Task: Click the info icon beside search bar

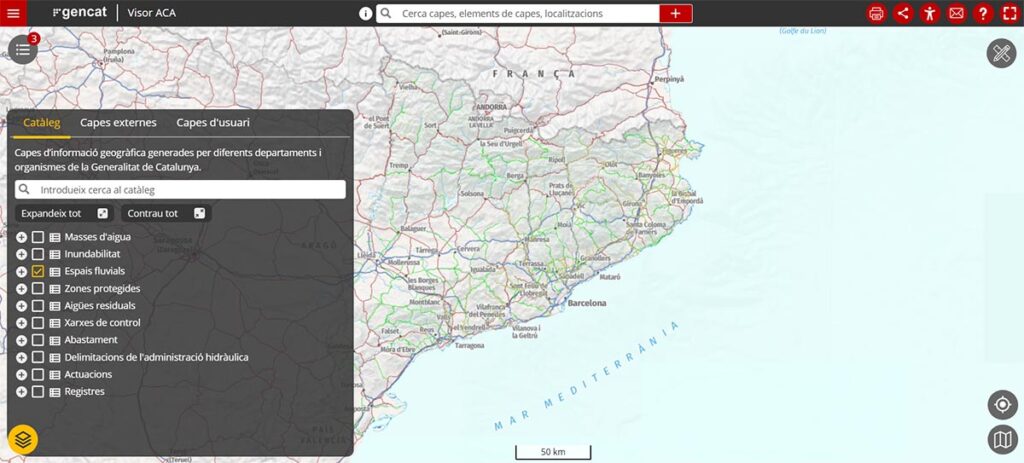Action: click(366, 14)
